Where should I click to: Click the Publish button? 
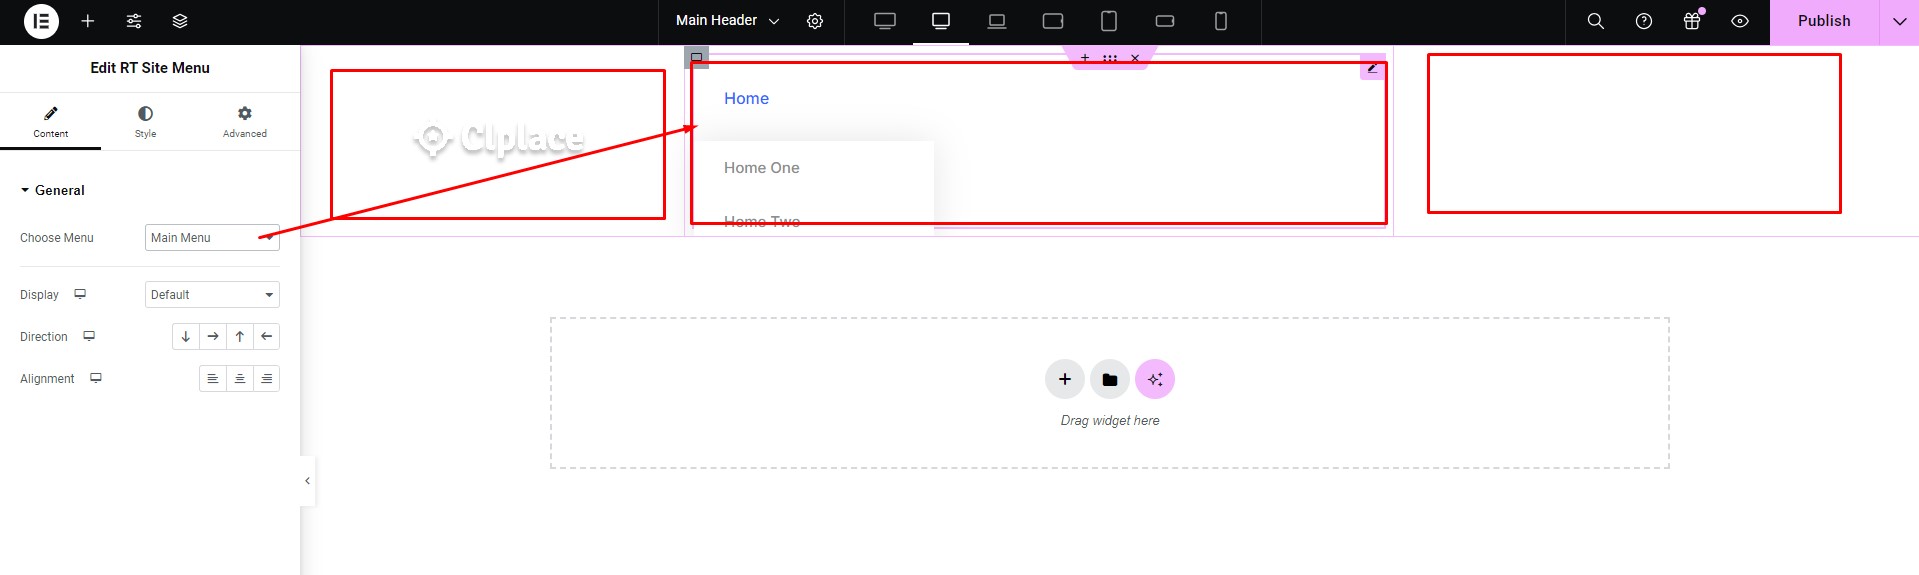tap(1824, 21)
